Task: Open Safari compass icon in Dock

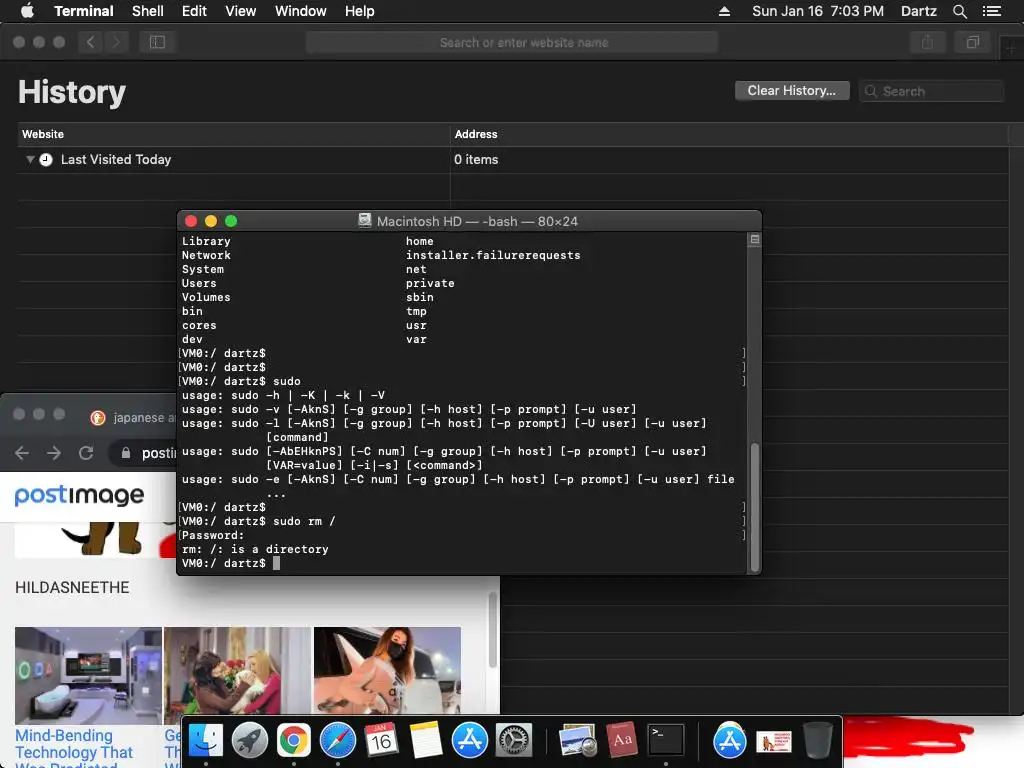Action: [x=338, y=741]
